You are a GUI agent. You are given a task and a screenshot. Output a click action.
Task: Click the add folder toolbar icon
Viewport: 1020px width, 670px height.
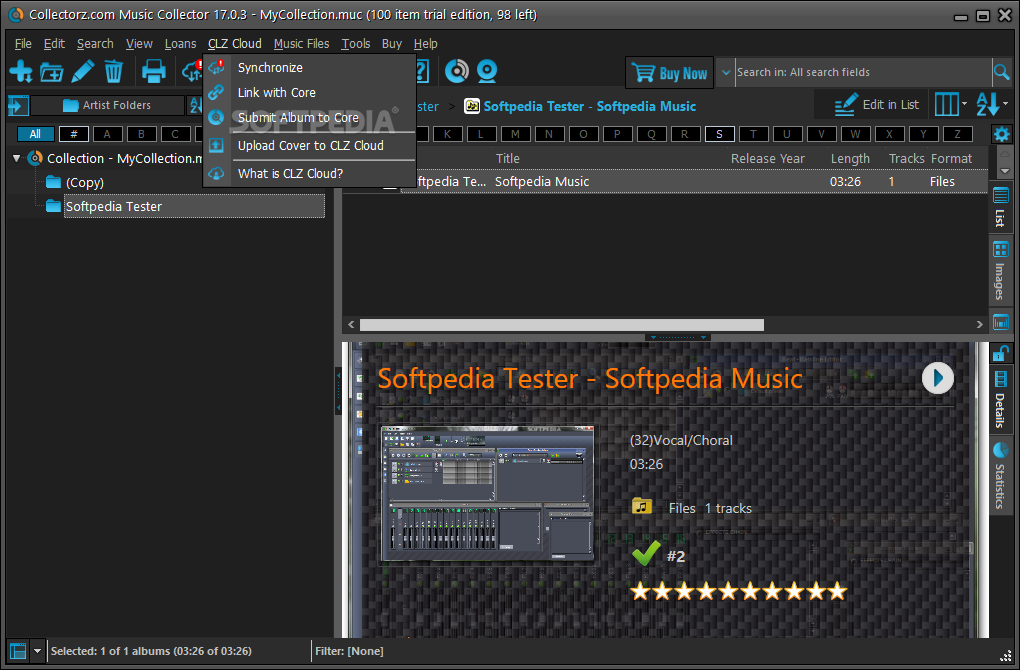(x=51, y=72)
